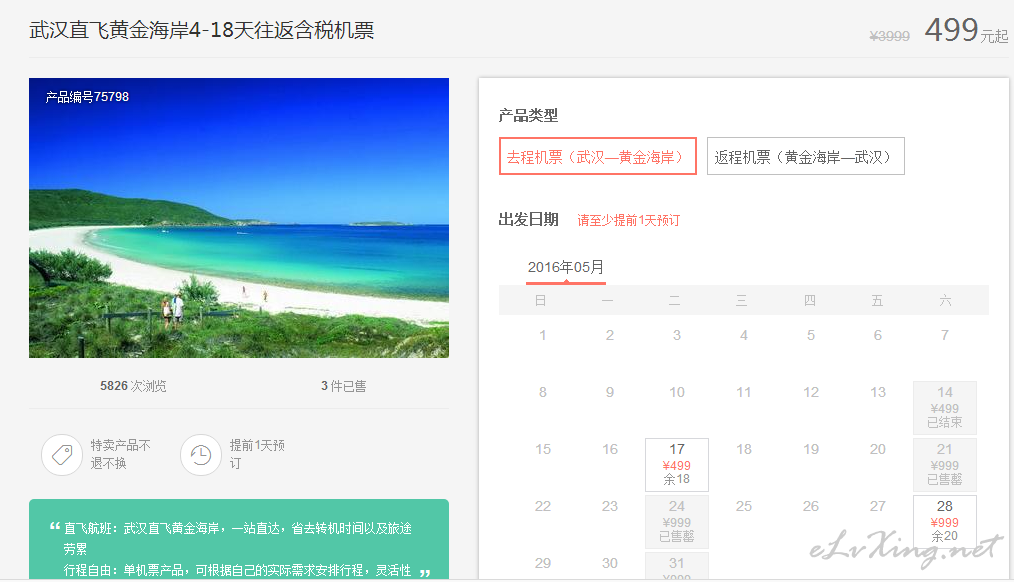Screen dimensions: 1014x582
Task: Click the crossed-out ¥3999 original price
Action: (x=890, y=36)
